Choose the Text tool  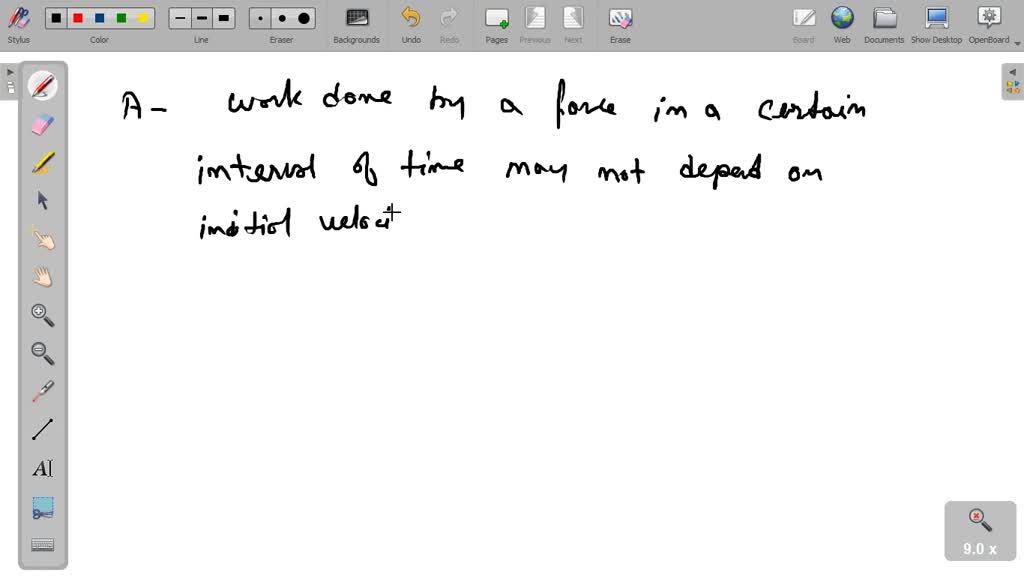pos(42,468)
